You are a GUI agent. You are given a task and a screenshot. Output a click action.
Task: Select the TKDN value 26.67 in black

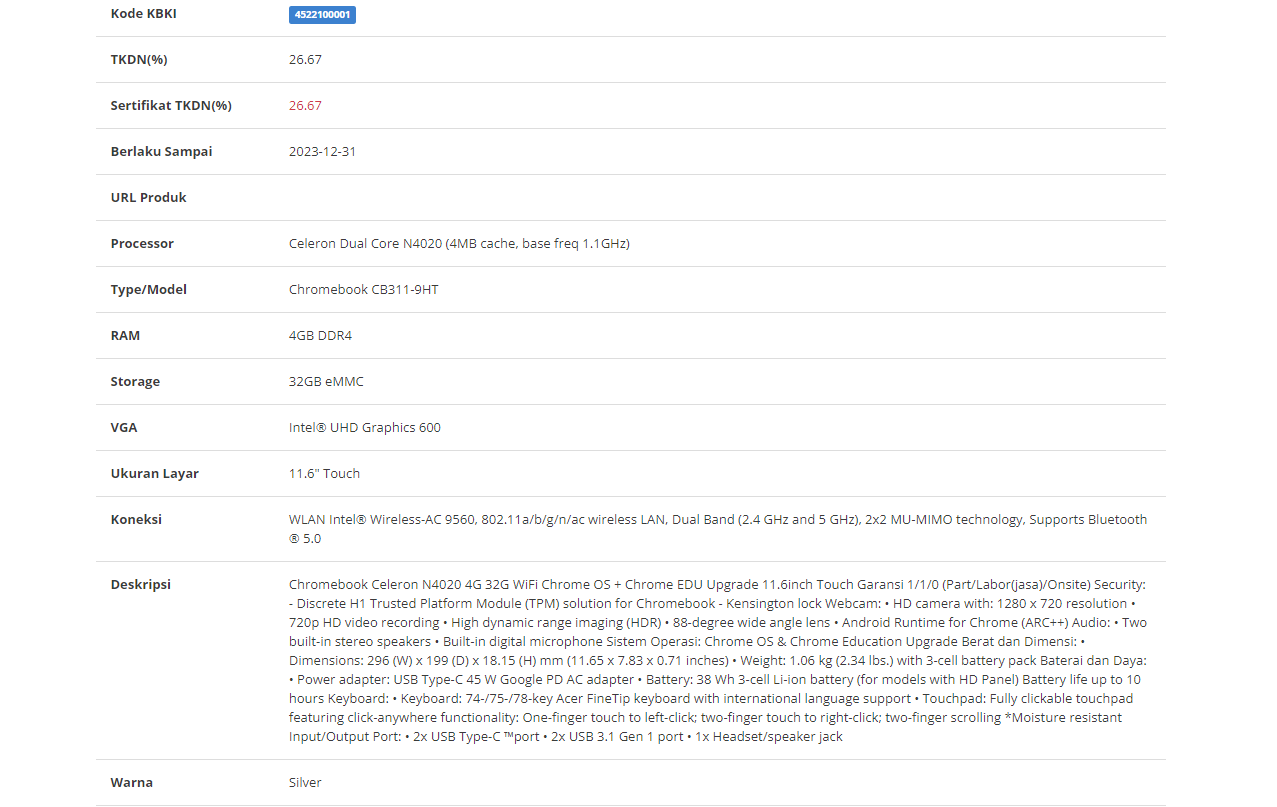coord(305,60)
